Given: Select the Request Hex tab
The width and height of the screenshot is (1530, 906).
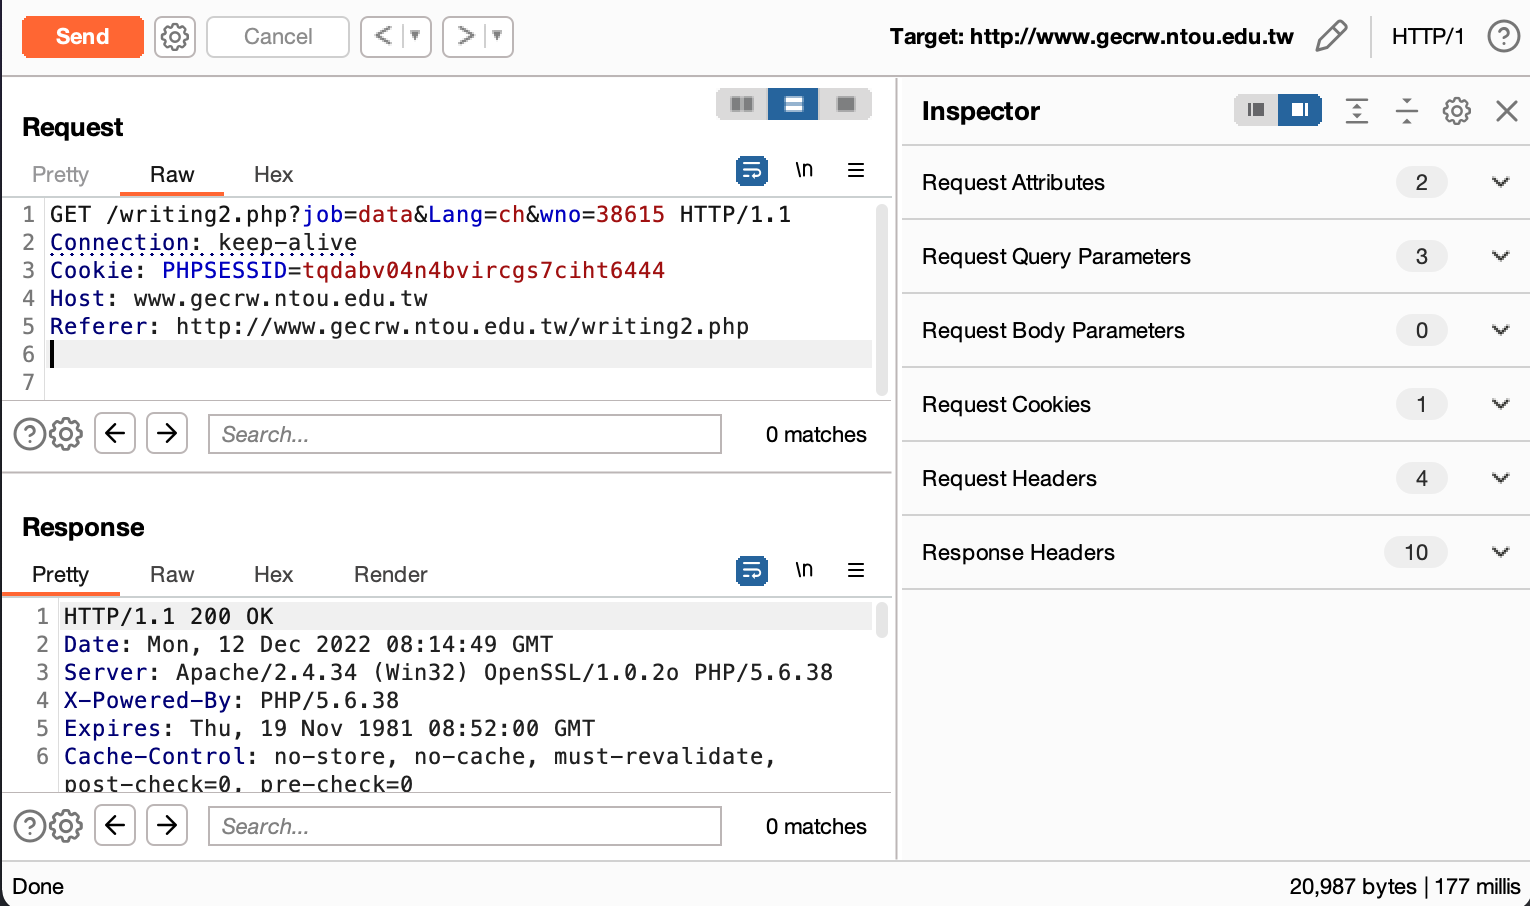Looking at the screenshot, I should coord(273,175).
